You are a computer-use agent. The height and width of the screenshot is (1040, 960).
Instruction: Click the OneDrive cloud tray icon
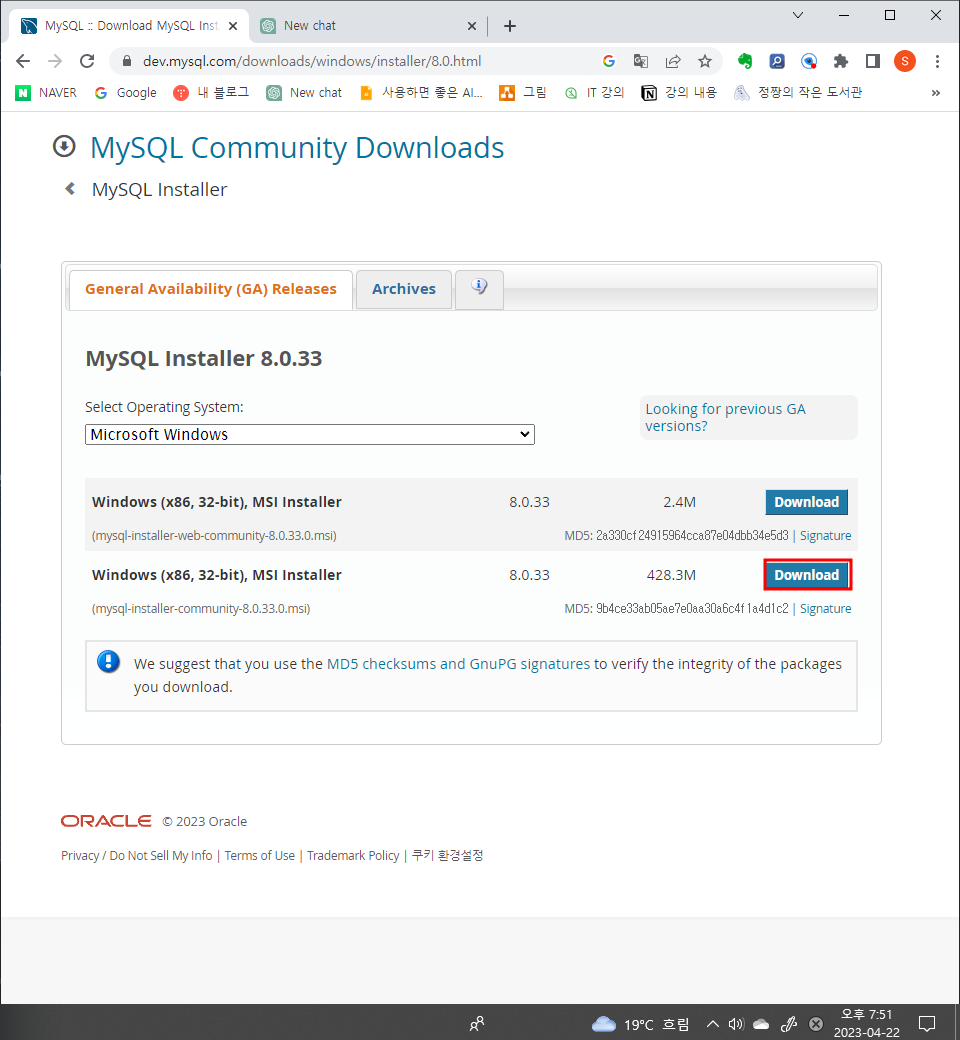761,1024
